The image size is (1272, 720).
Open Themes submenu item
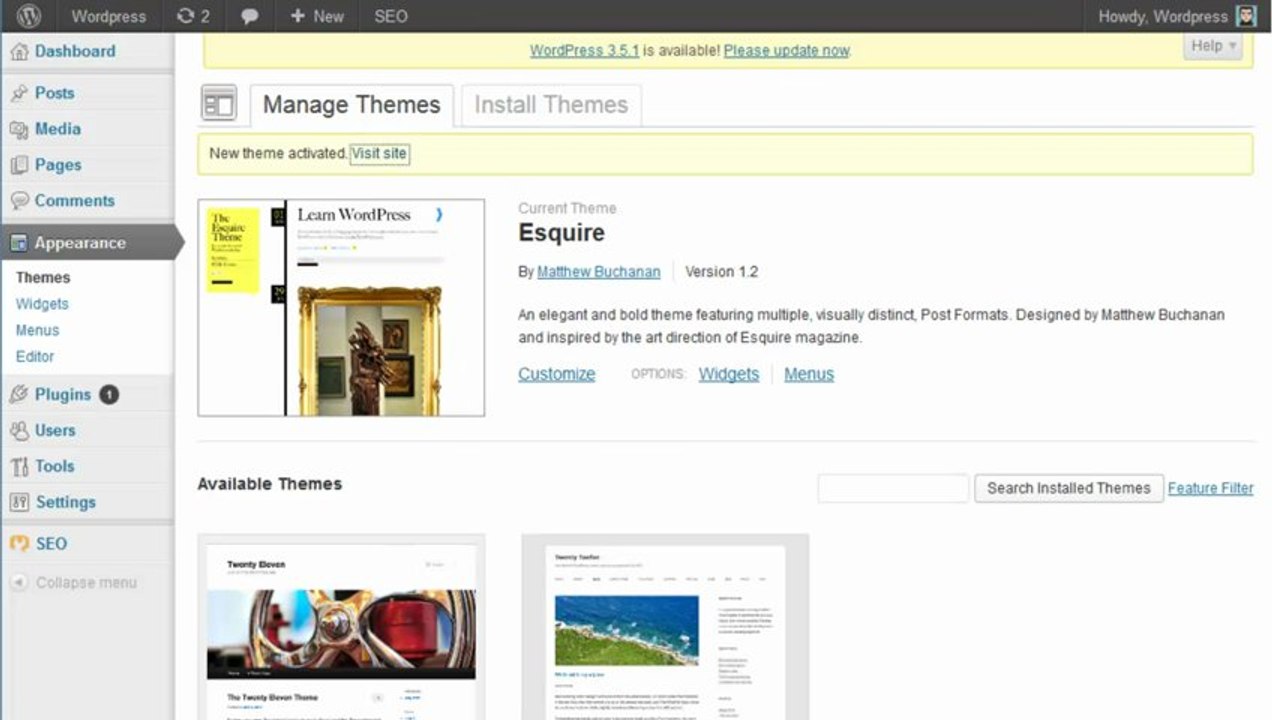43,278
